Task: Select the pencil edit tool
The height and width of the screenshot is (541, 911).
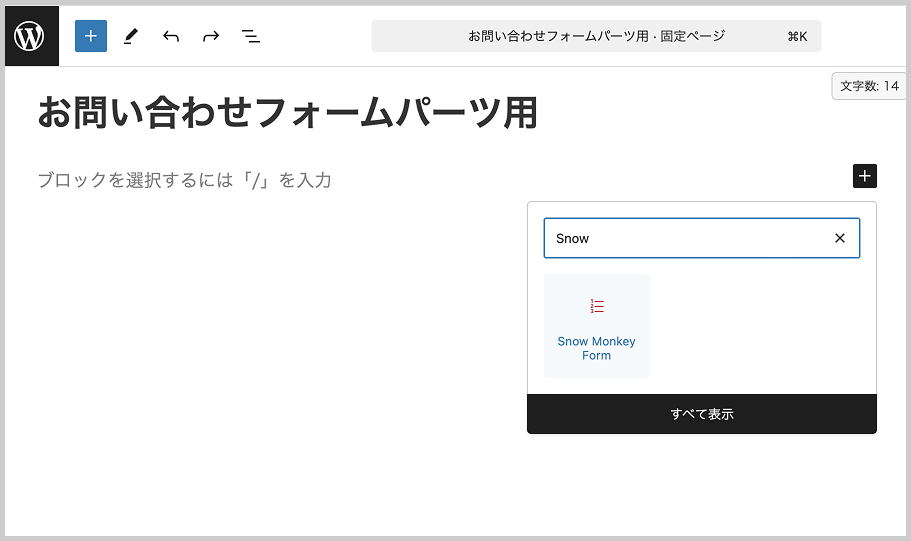Action: 131,36
